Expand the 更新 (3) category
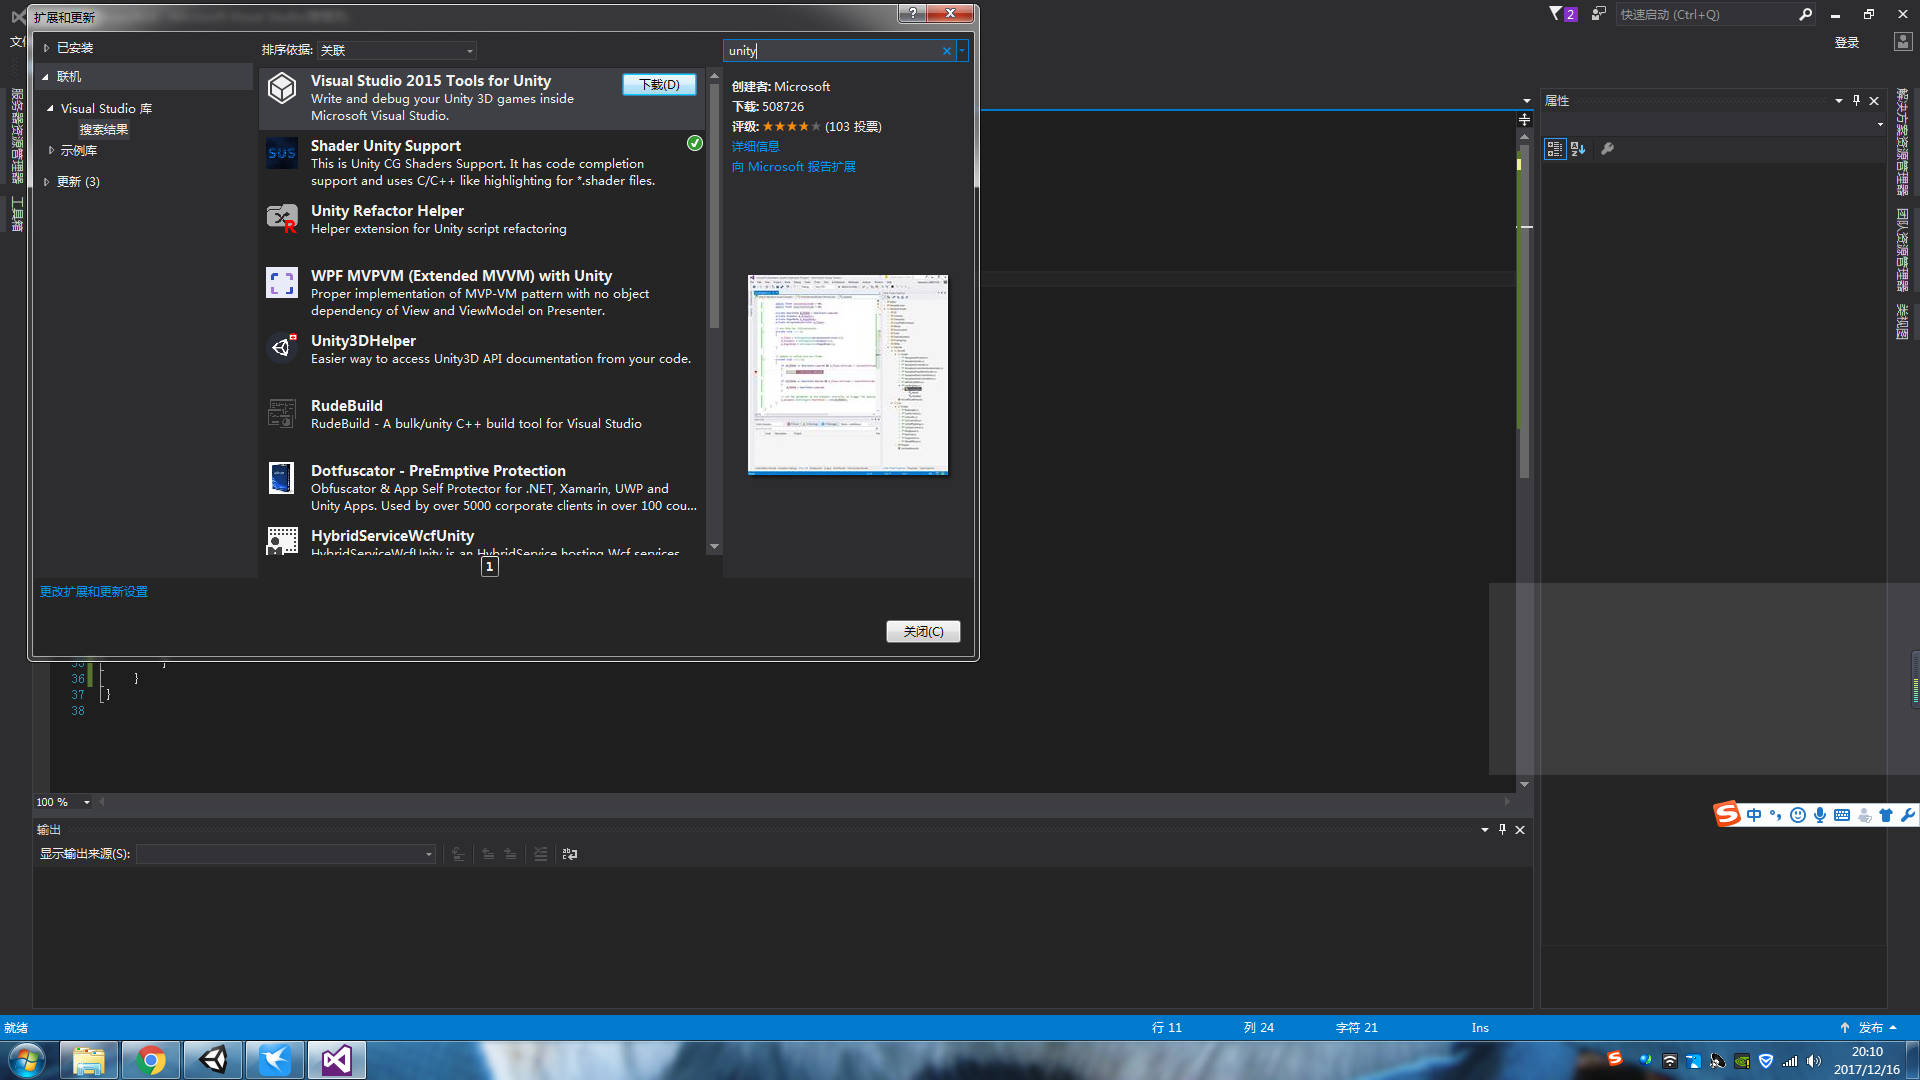Screen dimensions: 1920x1080 (x=46, y=182)
